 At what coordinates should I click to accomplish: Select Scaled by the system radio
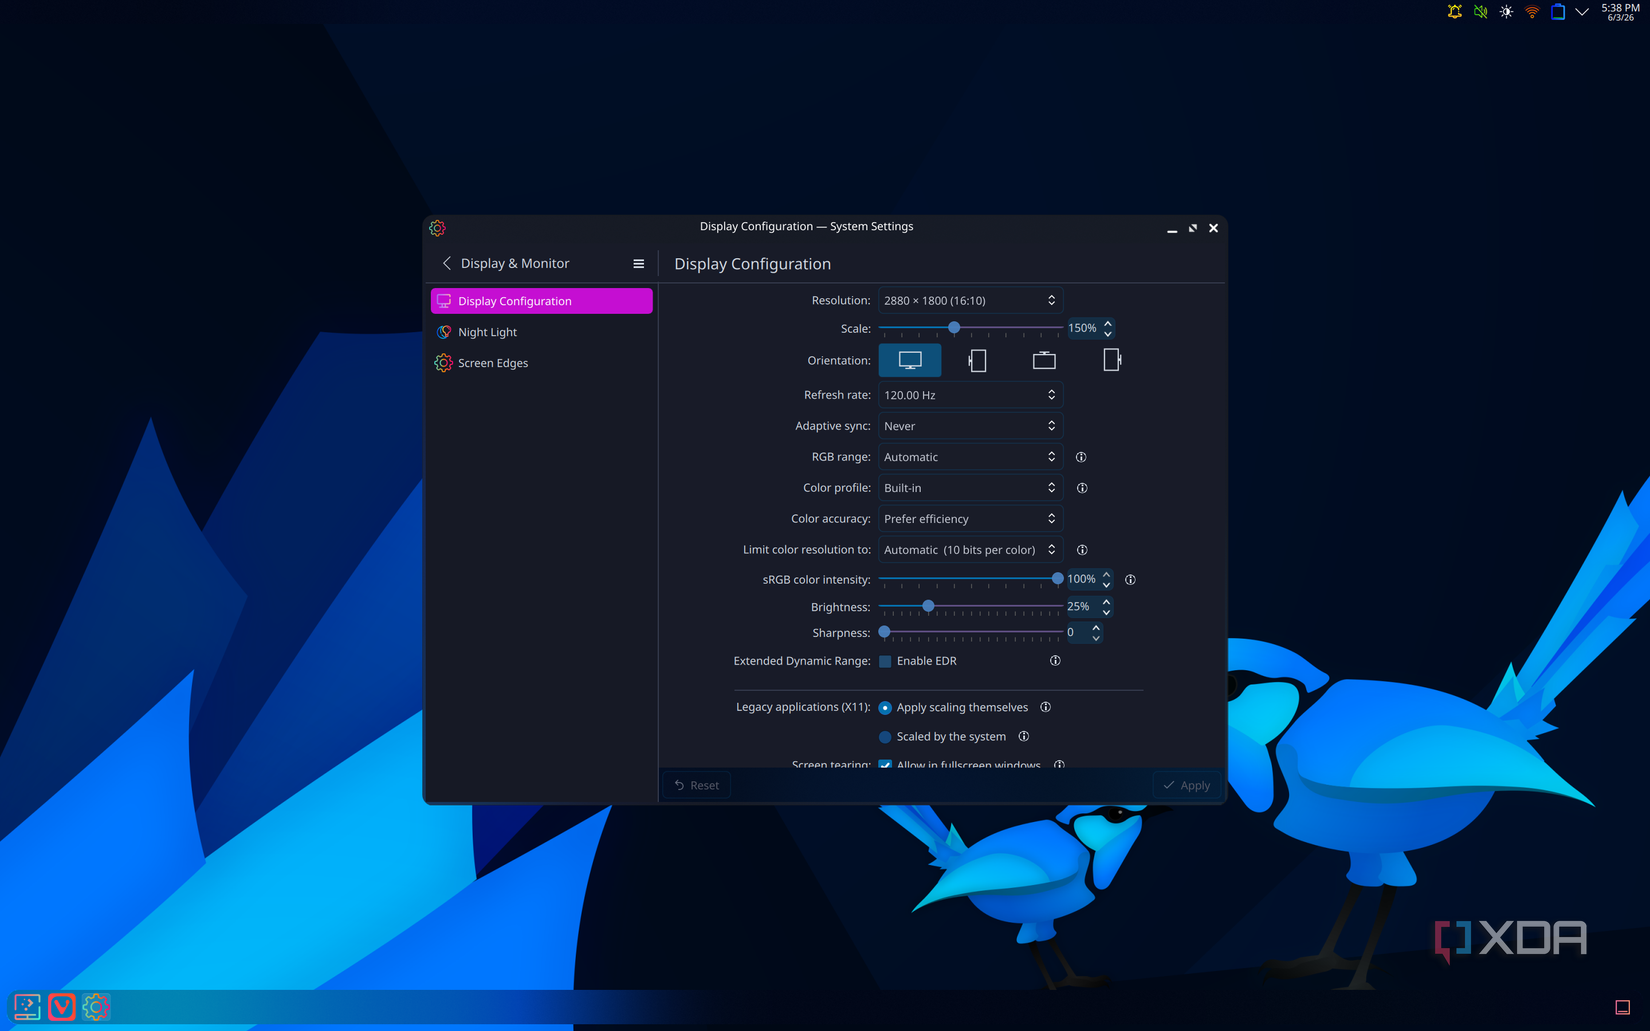click(885, 737)
